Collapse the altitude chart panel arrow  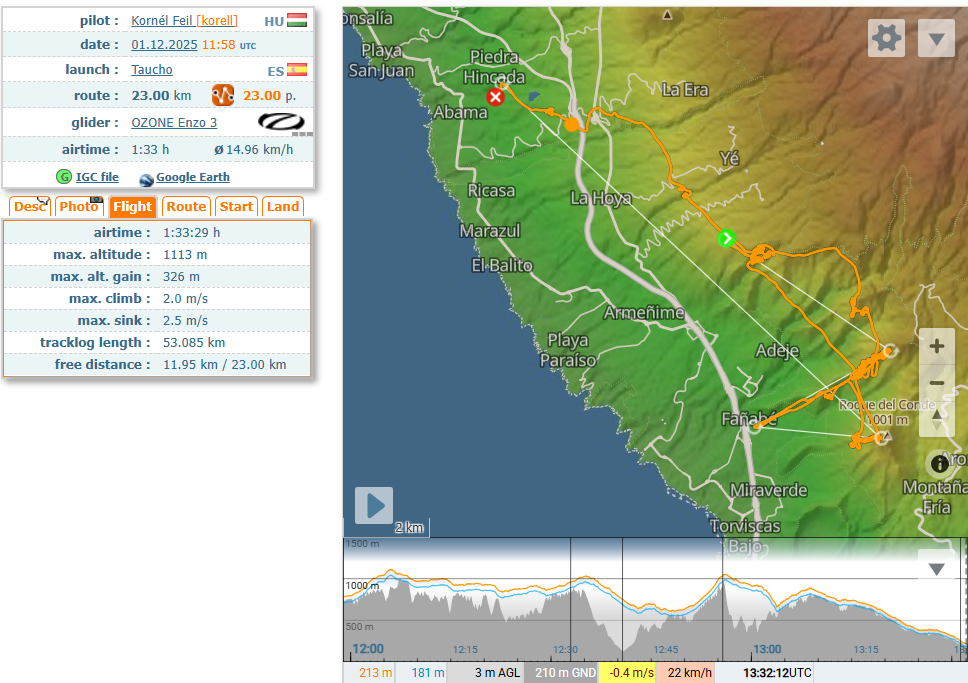(x=936, y=569)
